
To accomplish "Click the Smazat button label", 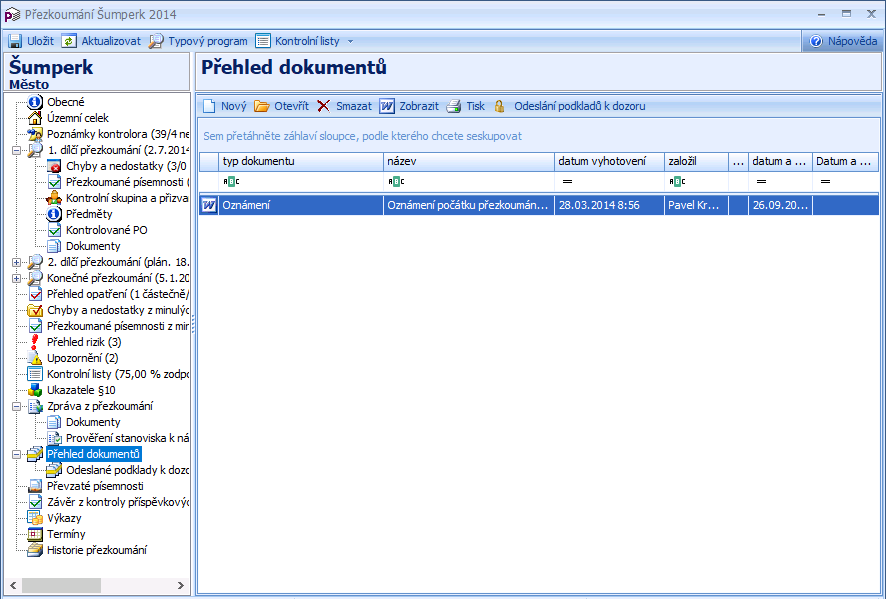I will pyautogui.click(x=354, y=106).
